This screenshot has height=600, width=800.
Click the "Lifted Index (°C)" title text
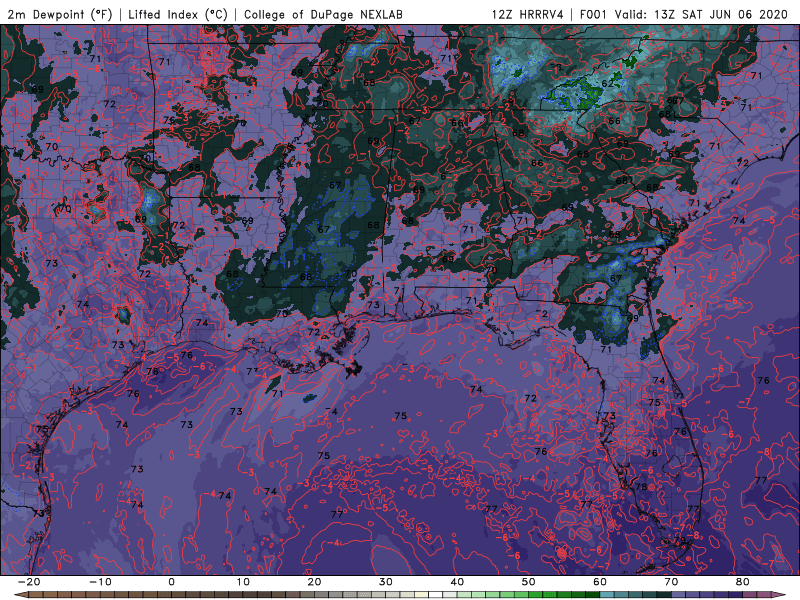pos(178,14)
